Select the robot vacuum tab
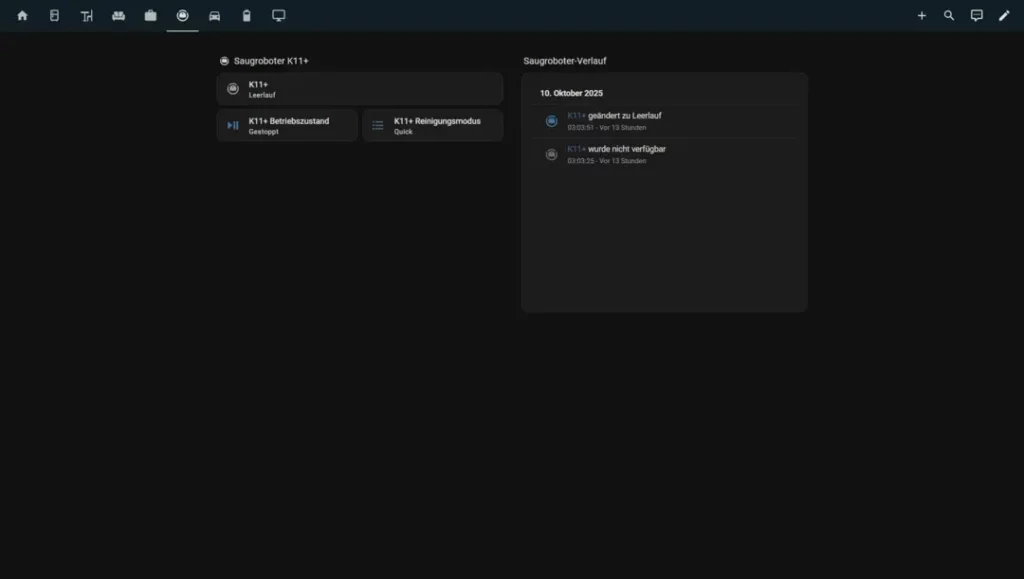This screenshot has height=579, width=1024. (182, 16)
